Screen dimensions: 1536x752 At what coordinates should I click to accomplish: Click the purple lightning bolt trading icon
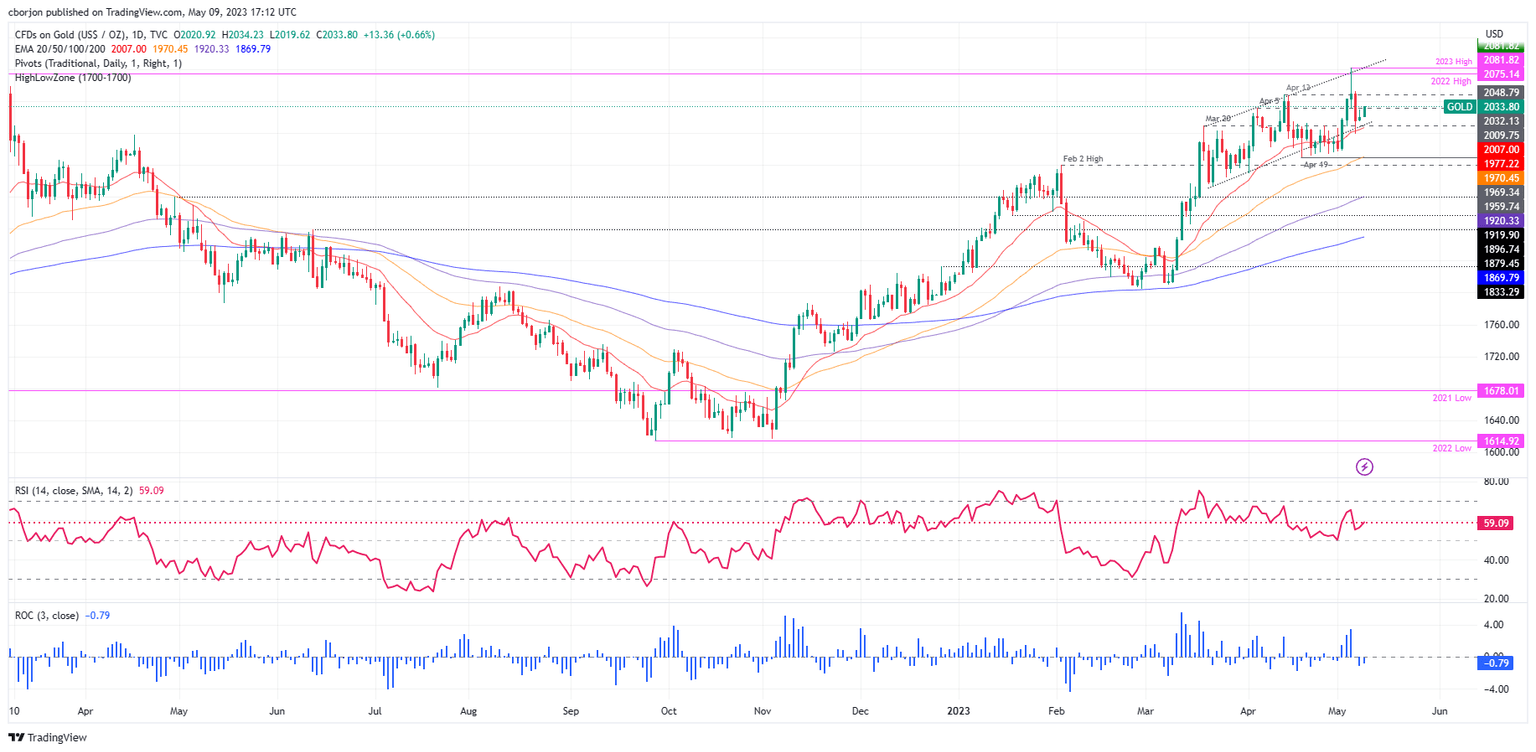(x=1364, y=466)
